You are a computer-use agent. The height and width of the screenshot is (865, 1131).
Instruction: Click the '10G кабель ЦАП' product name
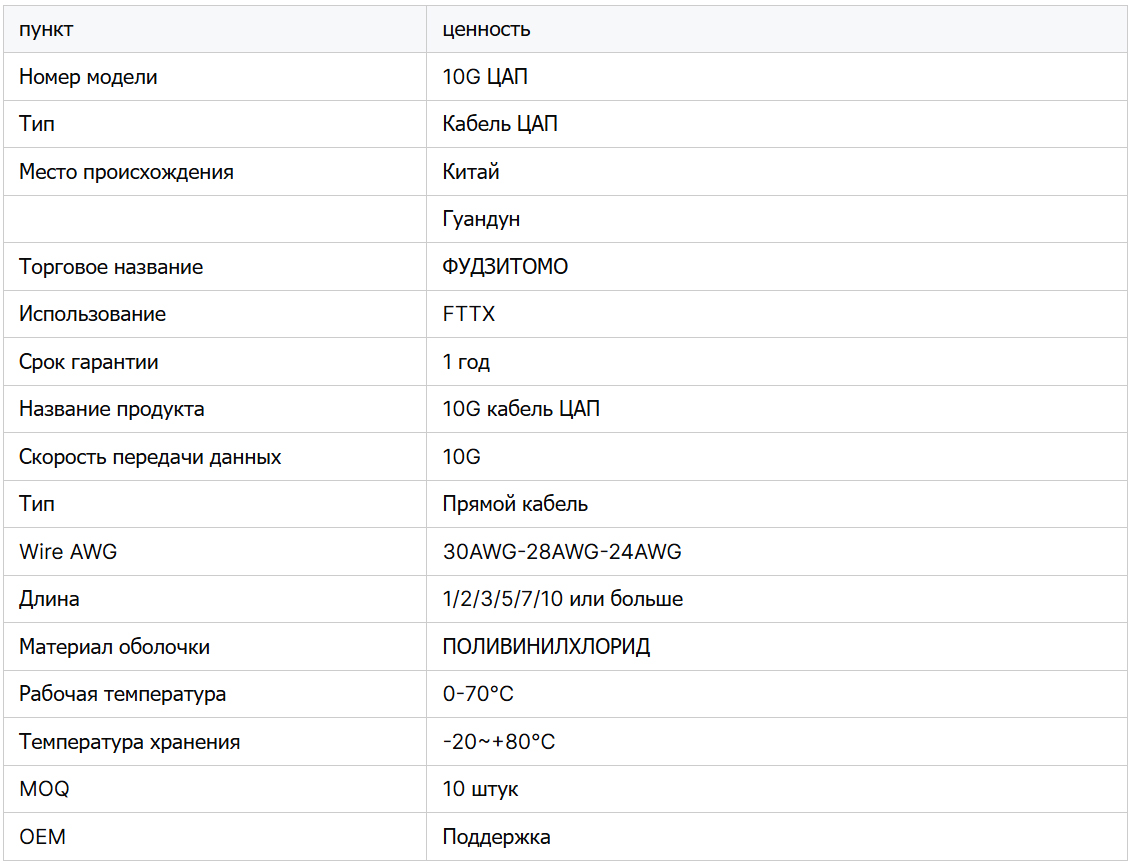tap(521, 409)
